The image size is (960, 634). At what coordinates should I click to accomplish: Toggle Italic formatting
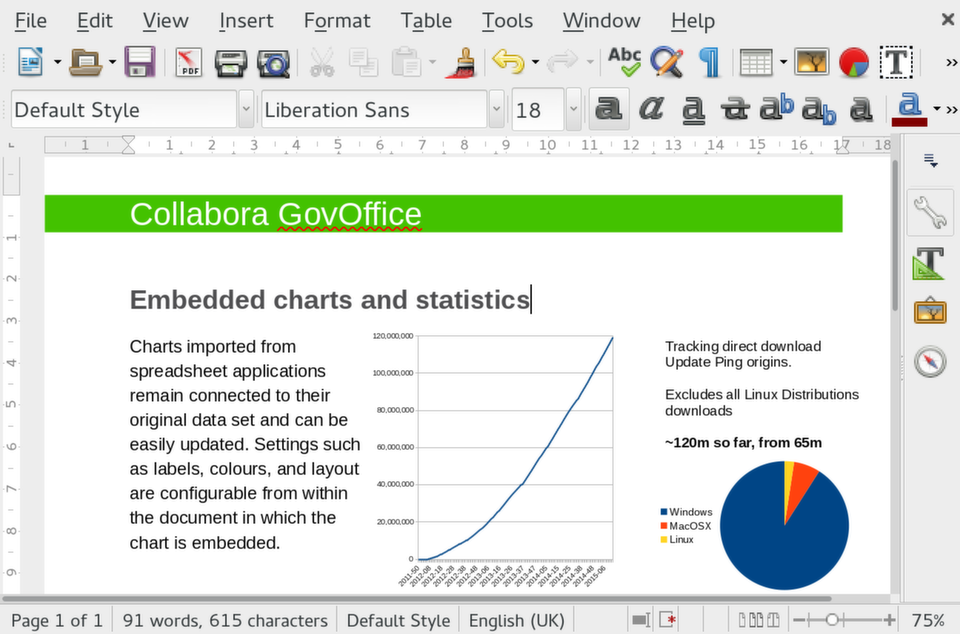point(651,109)
